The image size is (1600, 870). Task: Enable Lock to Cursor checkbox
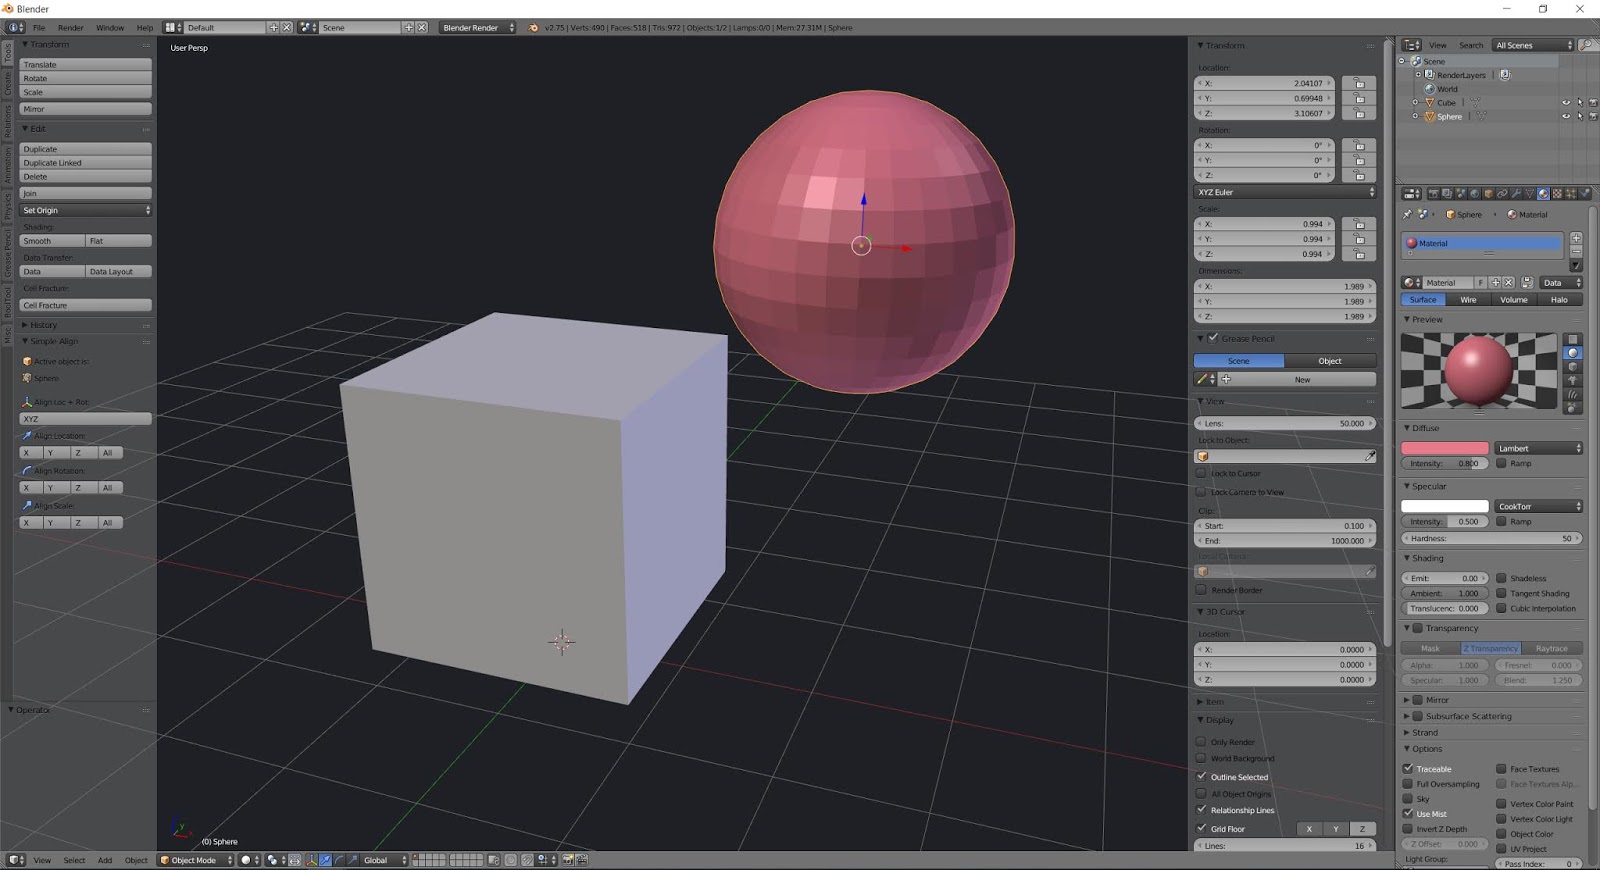click(x=1202, y=474)
